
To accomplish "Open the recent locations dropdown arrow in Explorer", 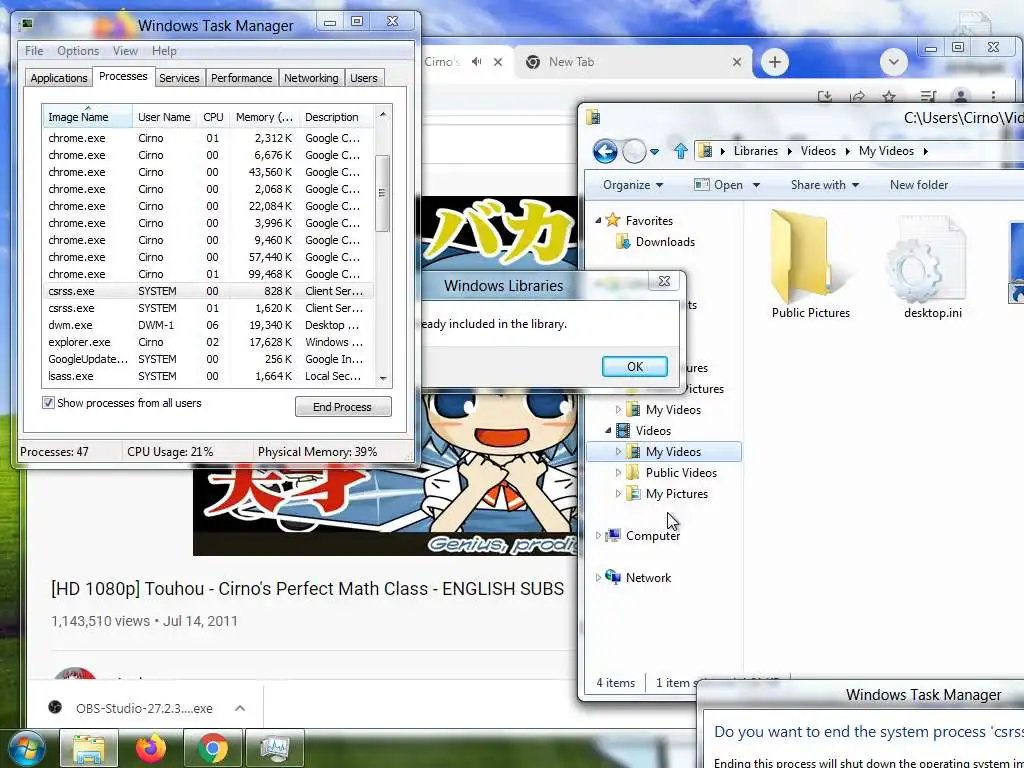I will pyautogui.click(x=654, y=152).
